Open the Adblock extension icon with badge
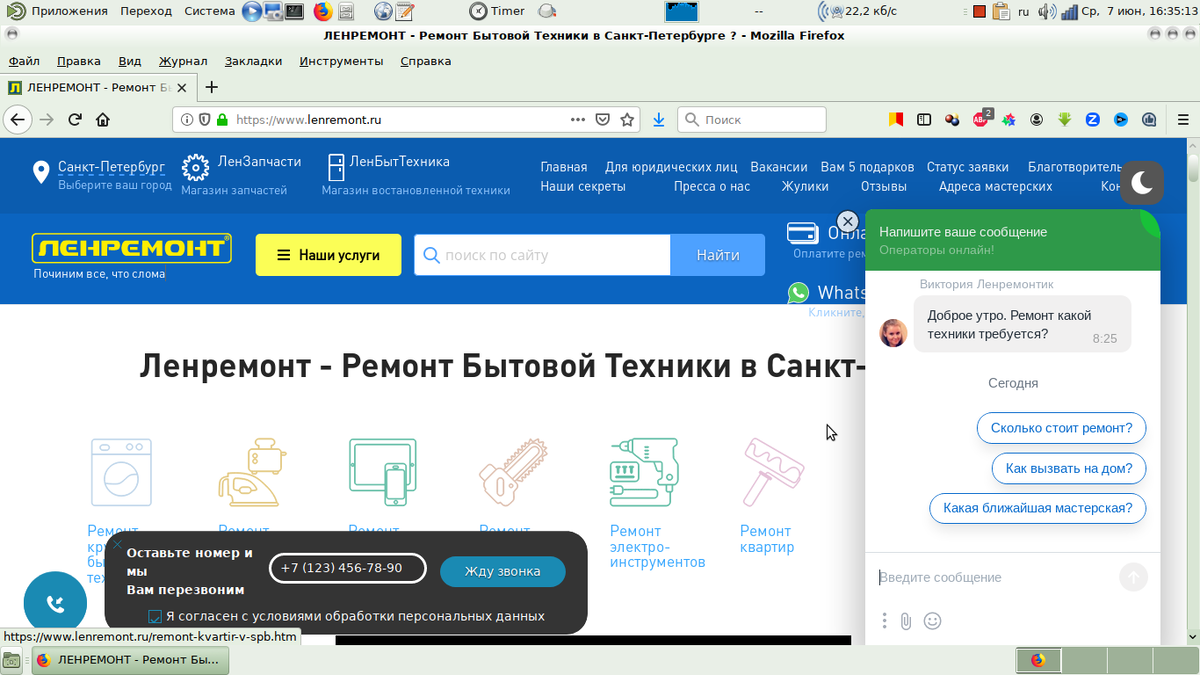Image resolution: width=1200 pixels, height=675 pixels. [981, 119]
